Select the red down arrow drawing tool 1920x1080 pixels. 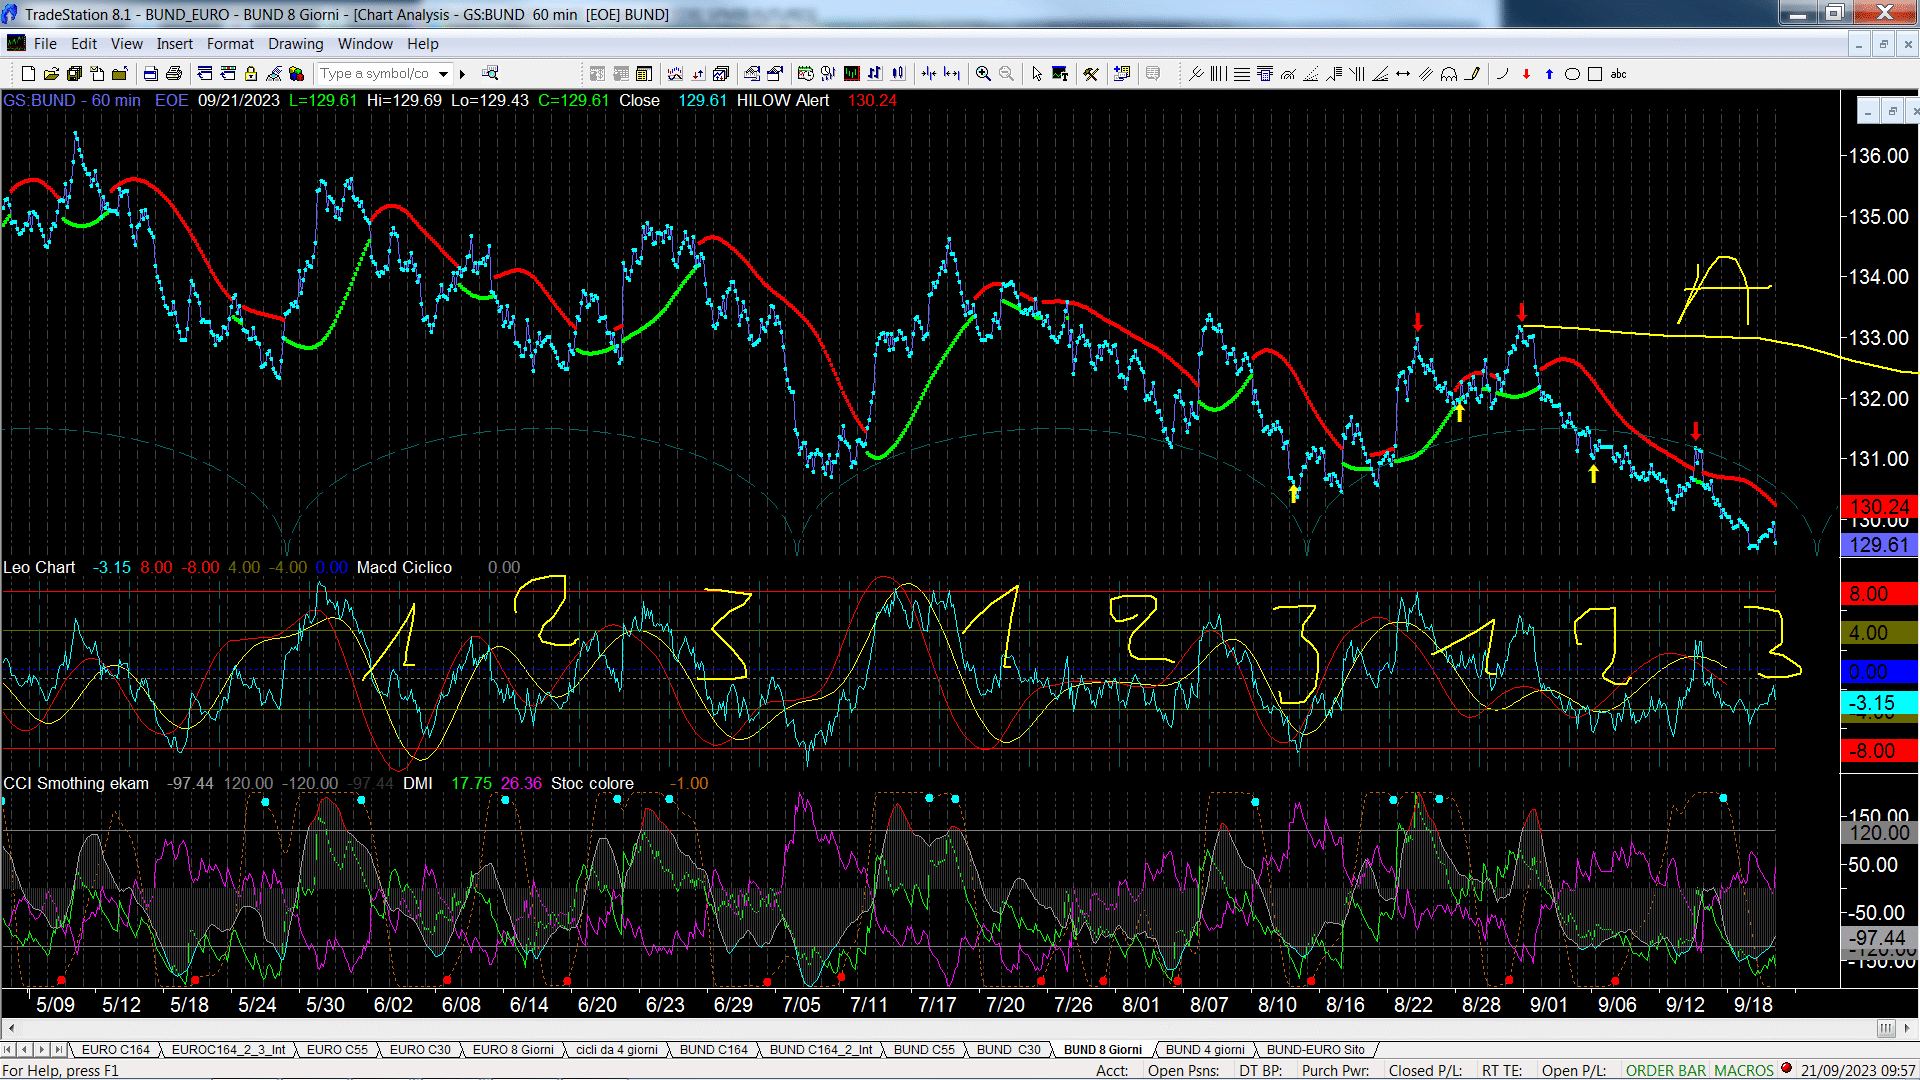pos(1526,74)
